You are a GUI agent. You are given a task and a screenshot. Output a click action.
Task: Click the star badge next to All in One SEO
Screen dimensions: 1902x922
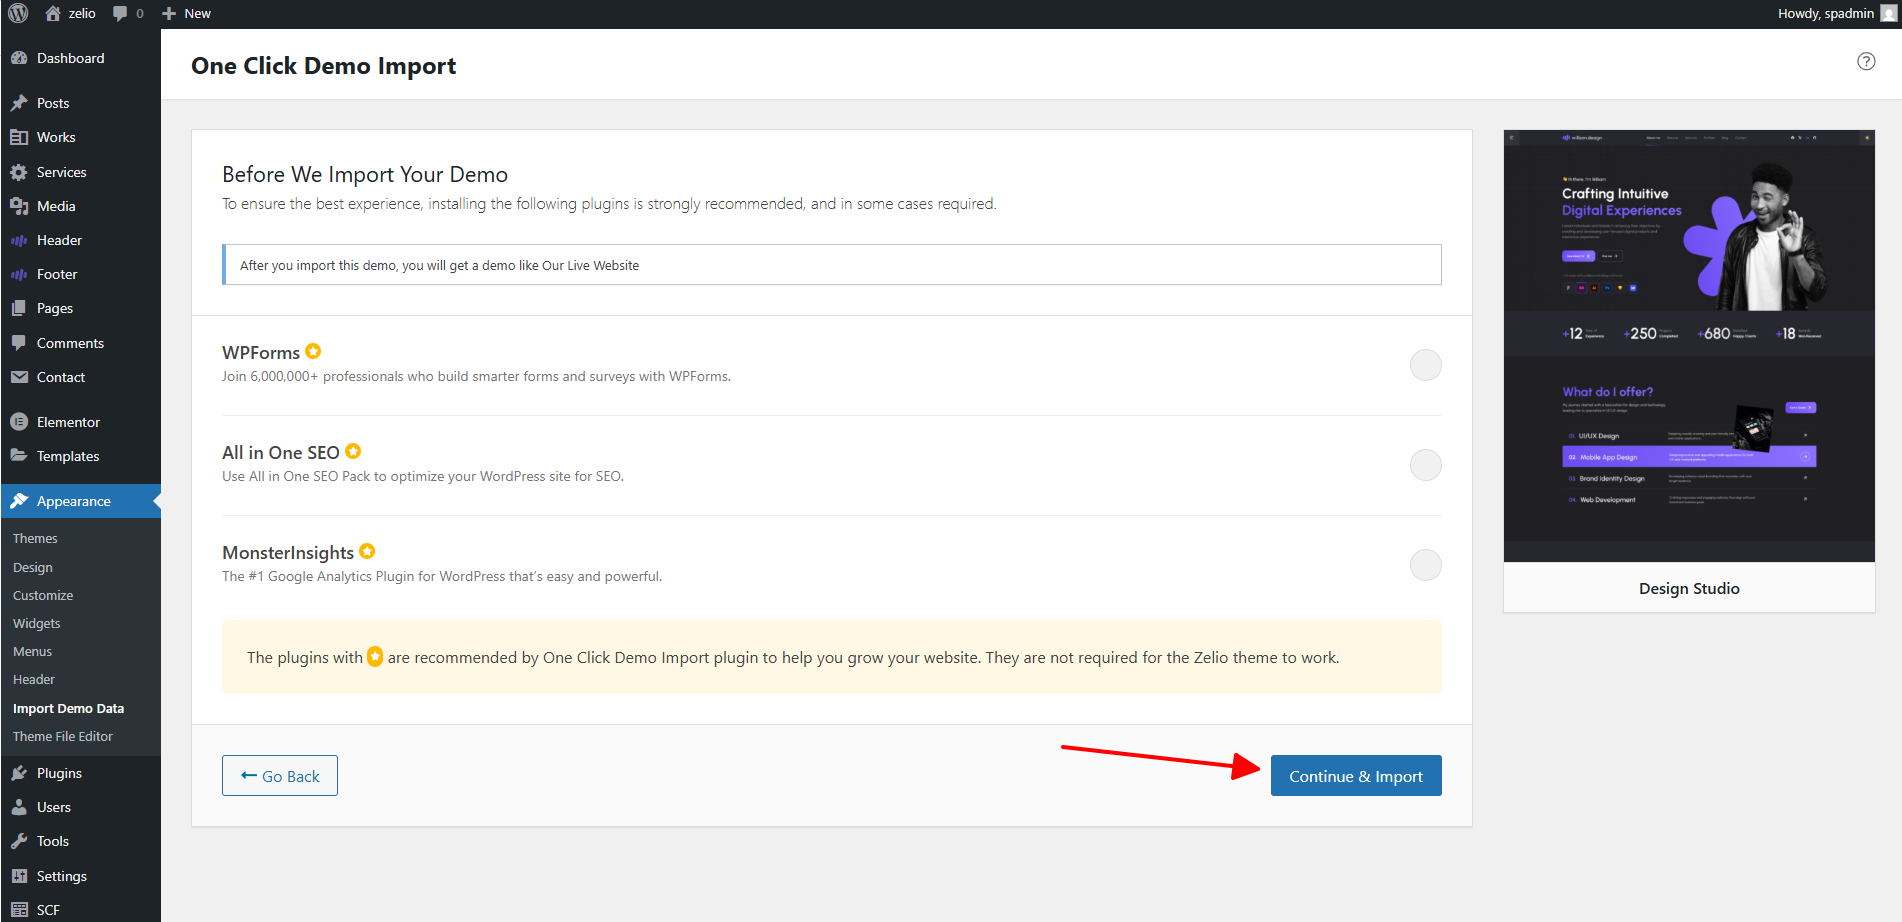353,451
